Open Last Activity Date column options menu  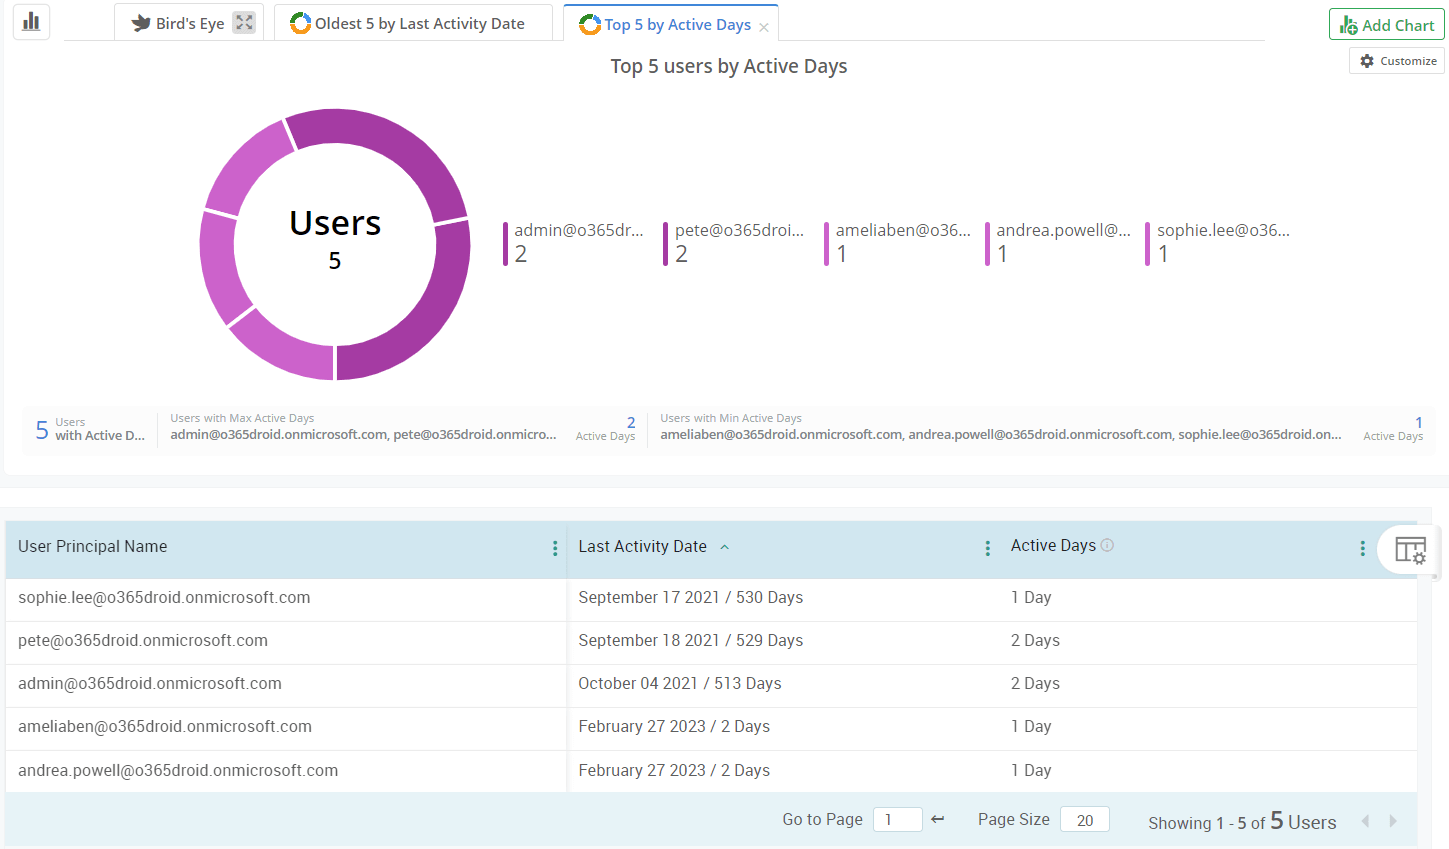click(x=988, y=548)
